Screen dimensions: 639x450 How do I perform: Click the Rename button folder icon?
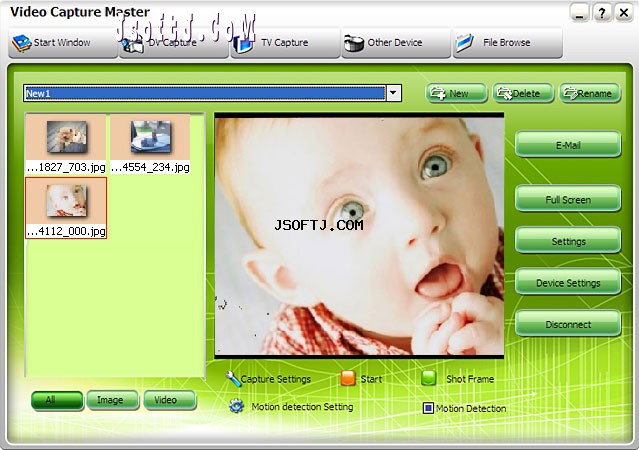pos(570,93)
